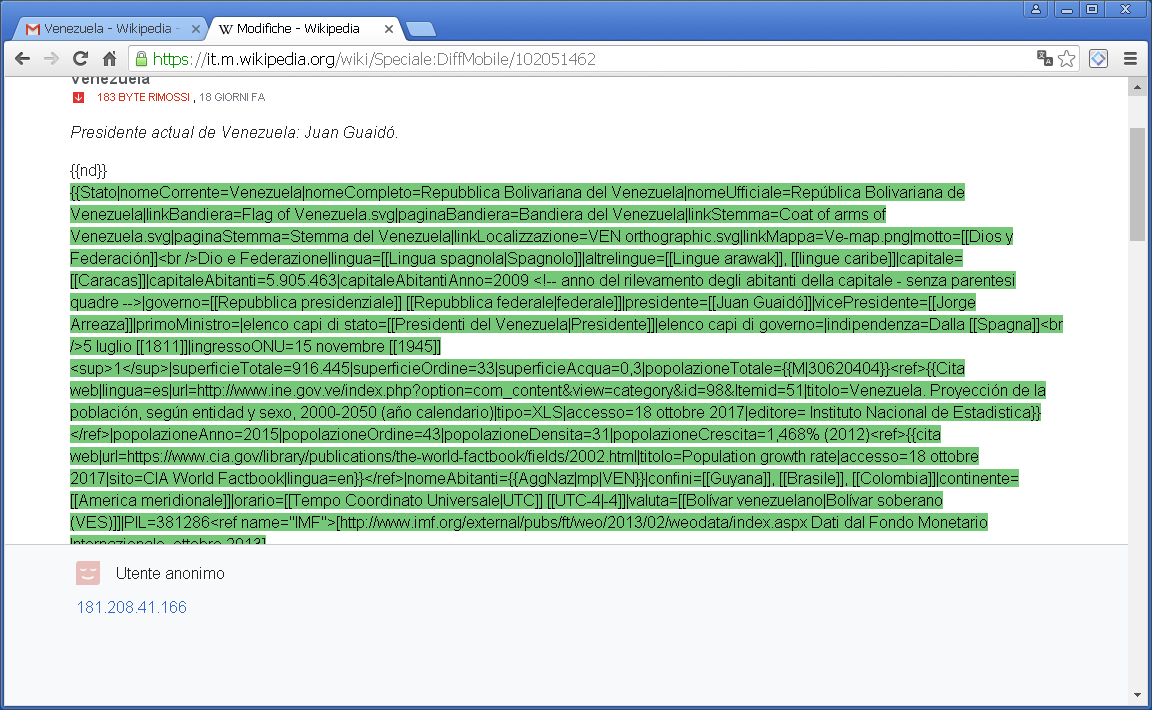Reload the current page

tap(81, 59)
